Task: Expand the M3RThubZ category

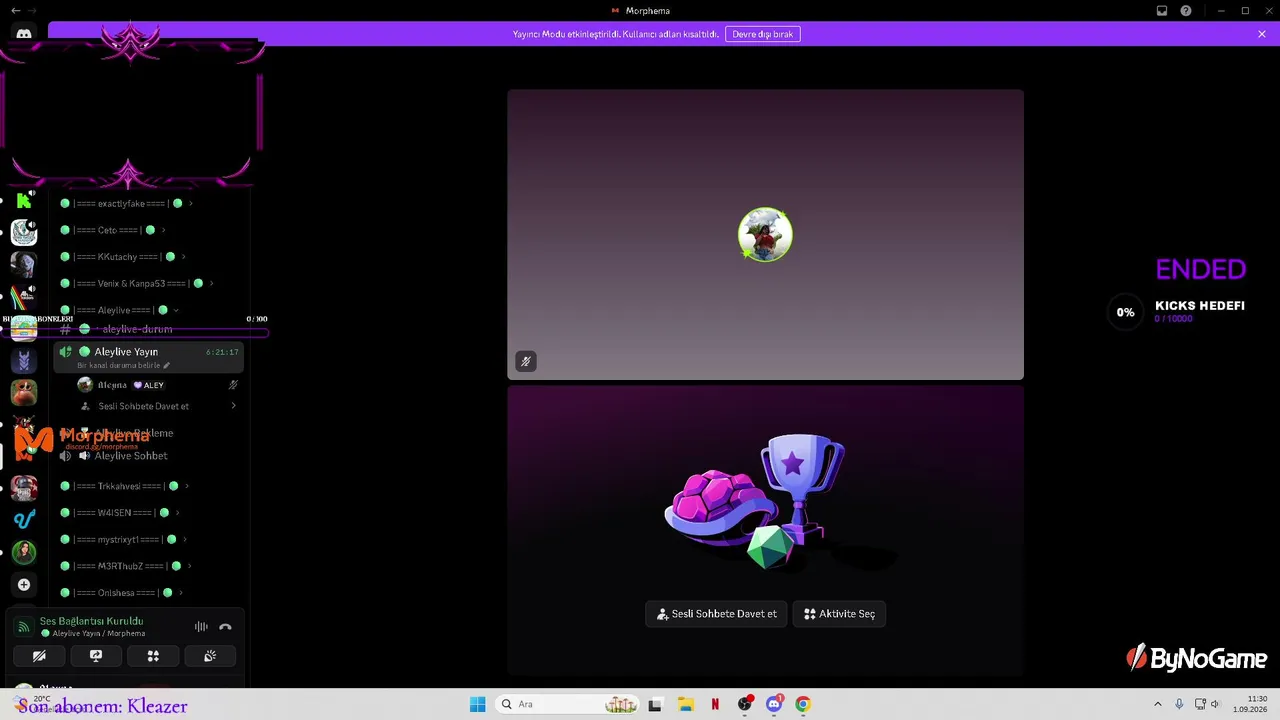Action: pyautogui.click(x=126, y=566)
